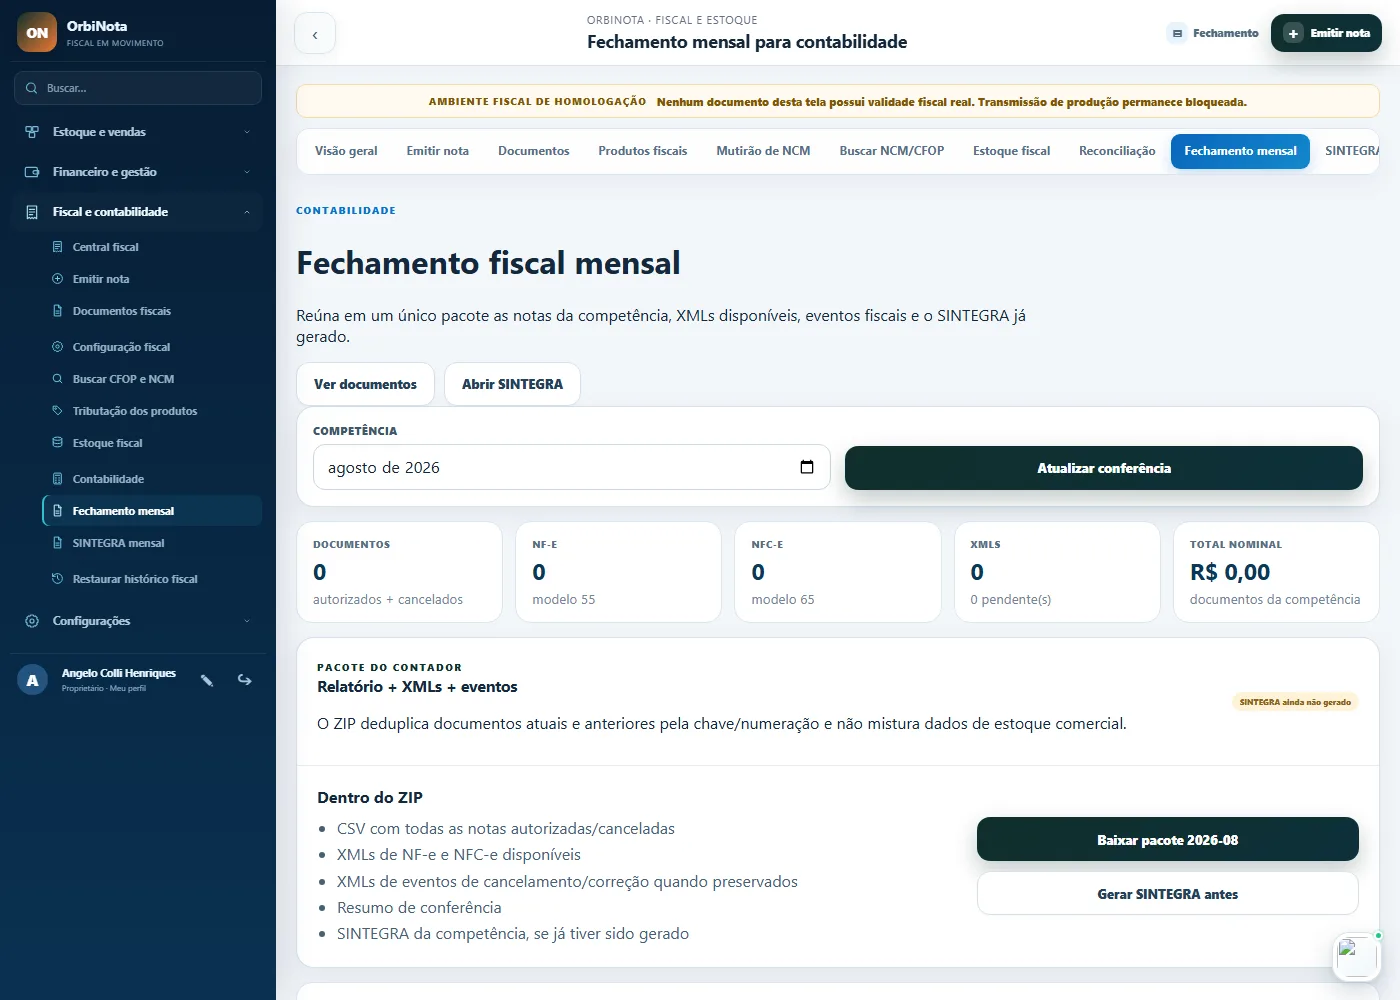
Task: Switch to the Reconciliação tab
Action: (x=1117, y=151)
